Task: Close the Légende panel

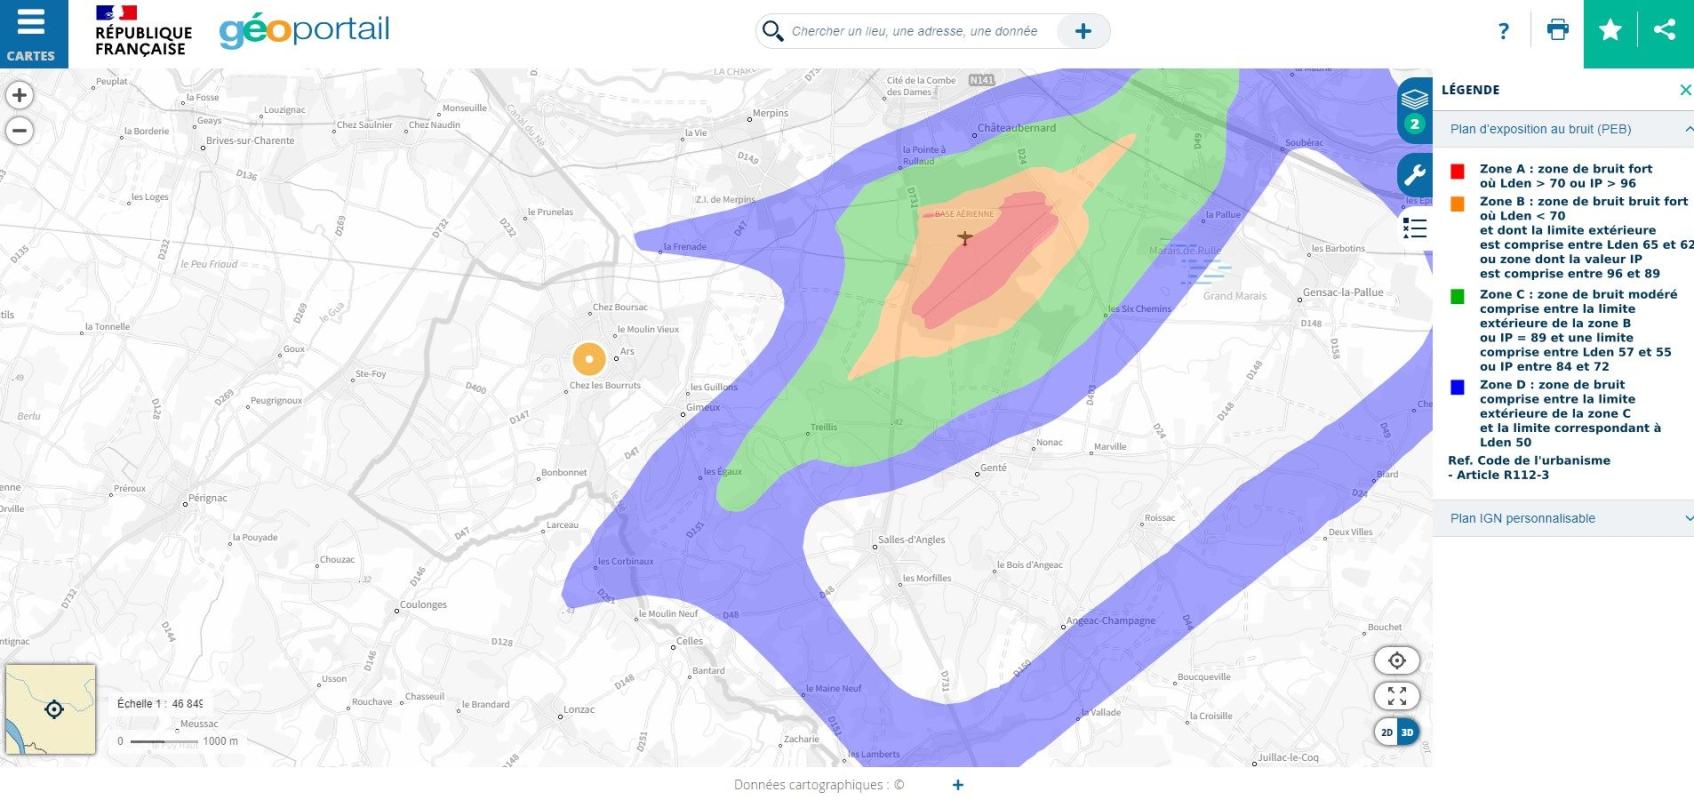Action: 1685,90
